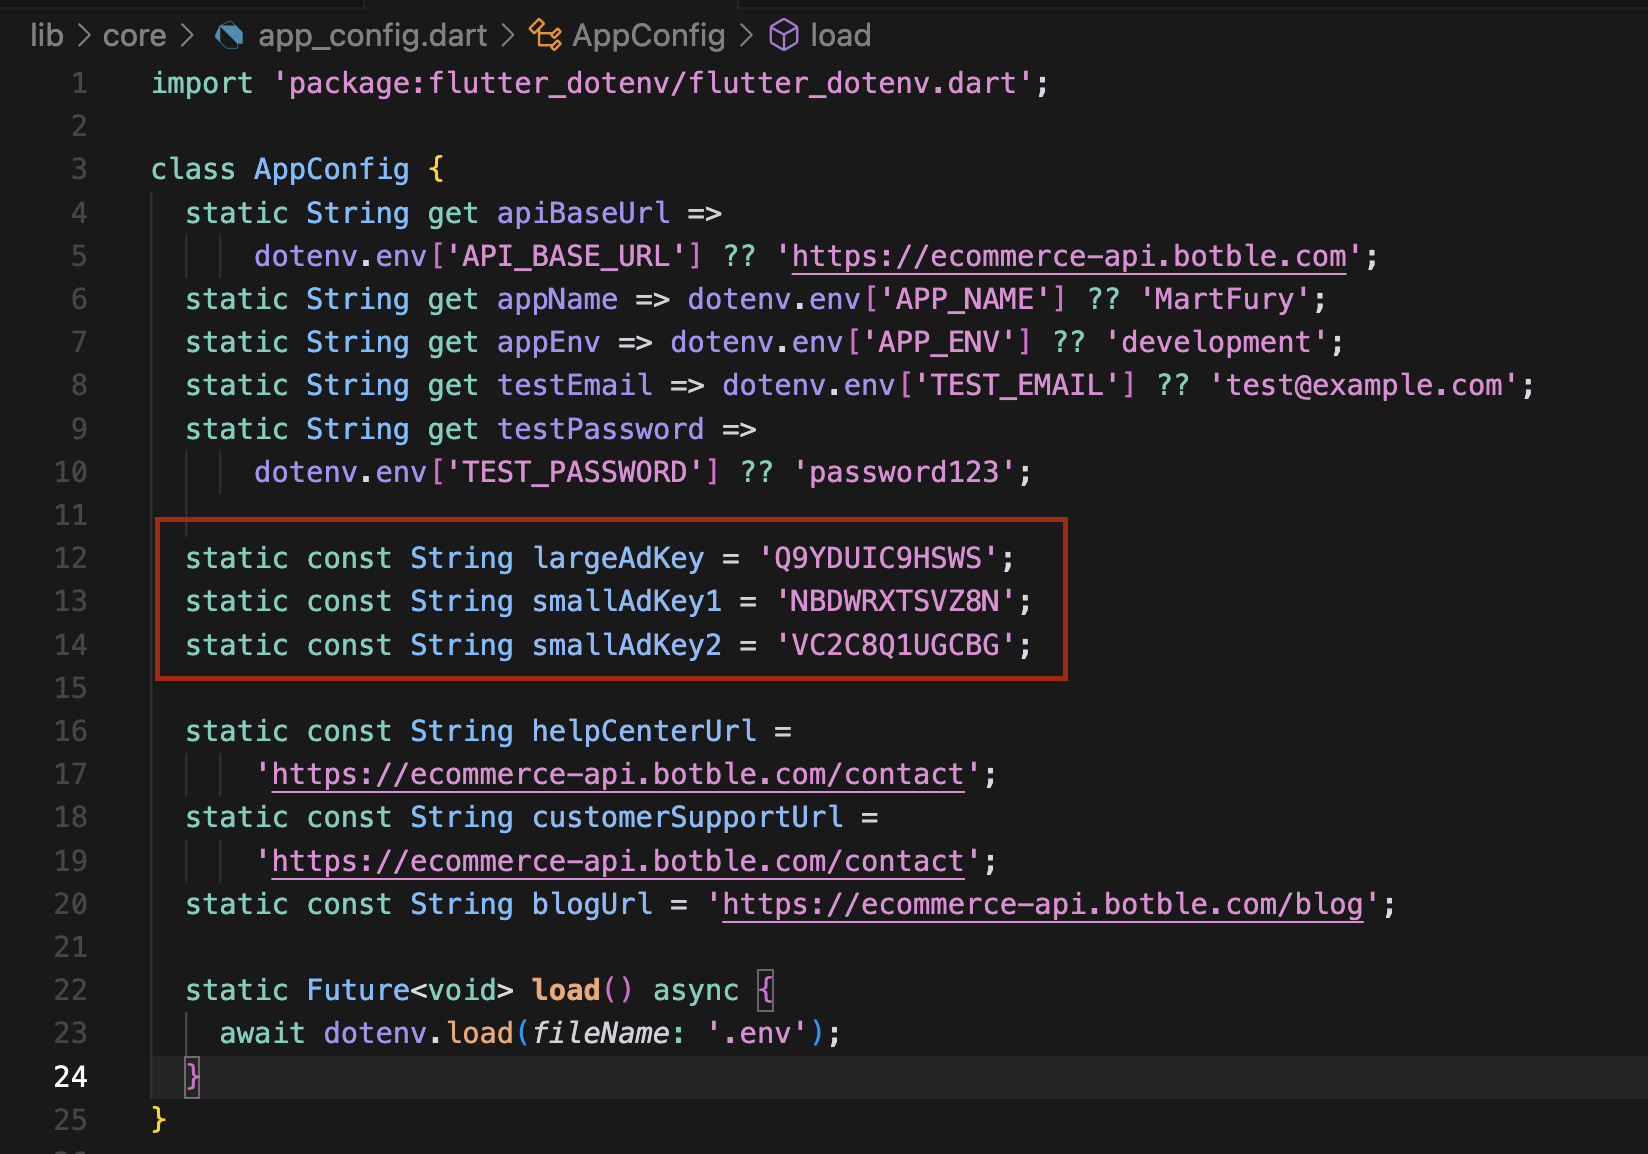This screenshot has width=1648, height=1154.
Task: Open the 'core' breadcrumb folder
Action: (x=134, y=36)
